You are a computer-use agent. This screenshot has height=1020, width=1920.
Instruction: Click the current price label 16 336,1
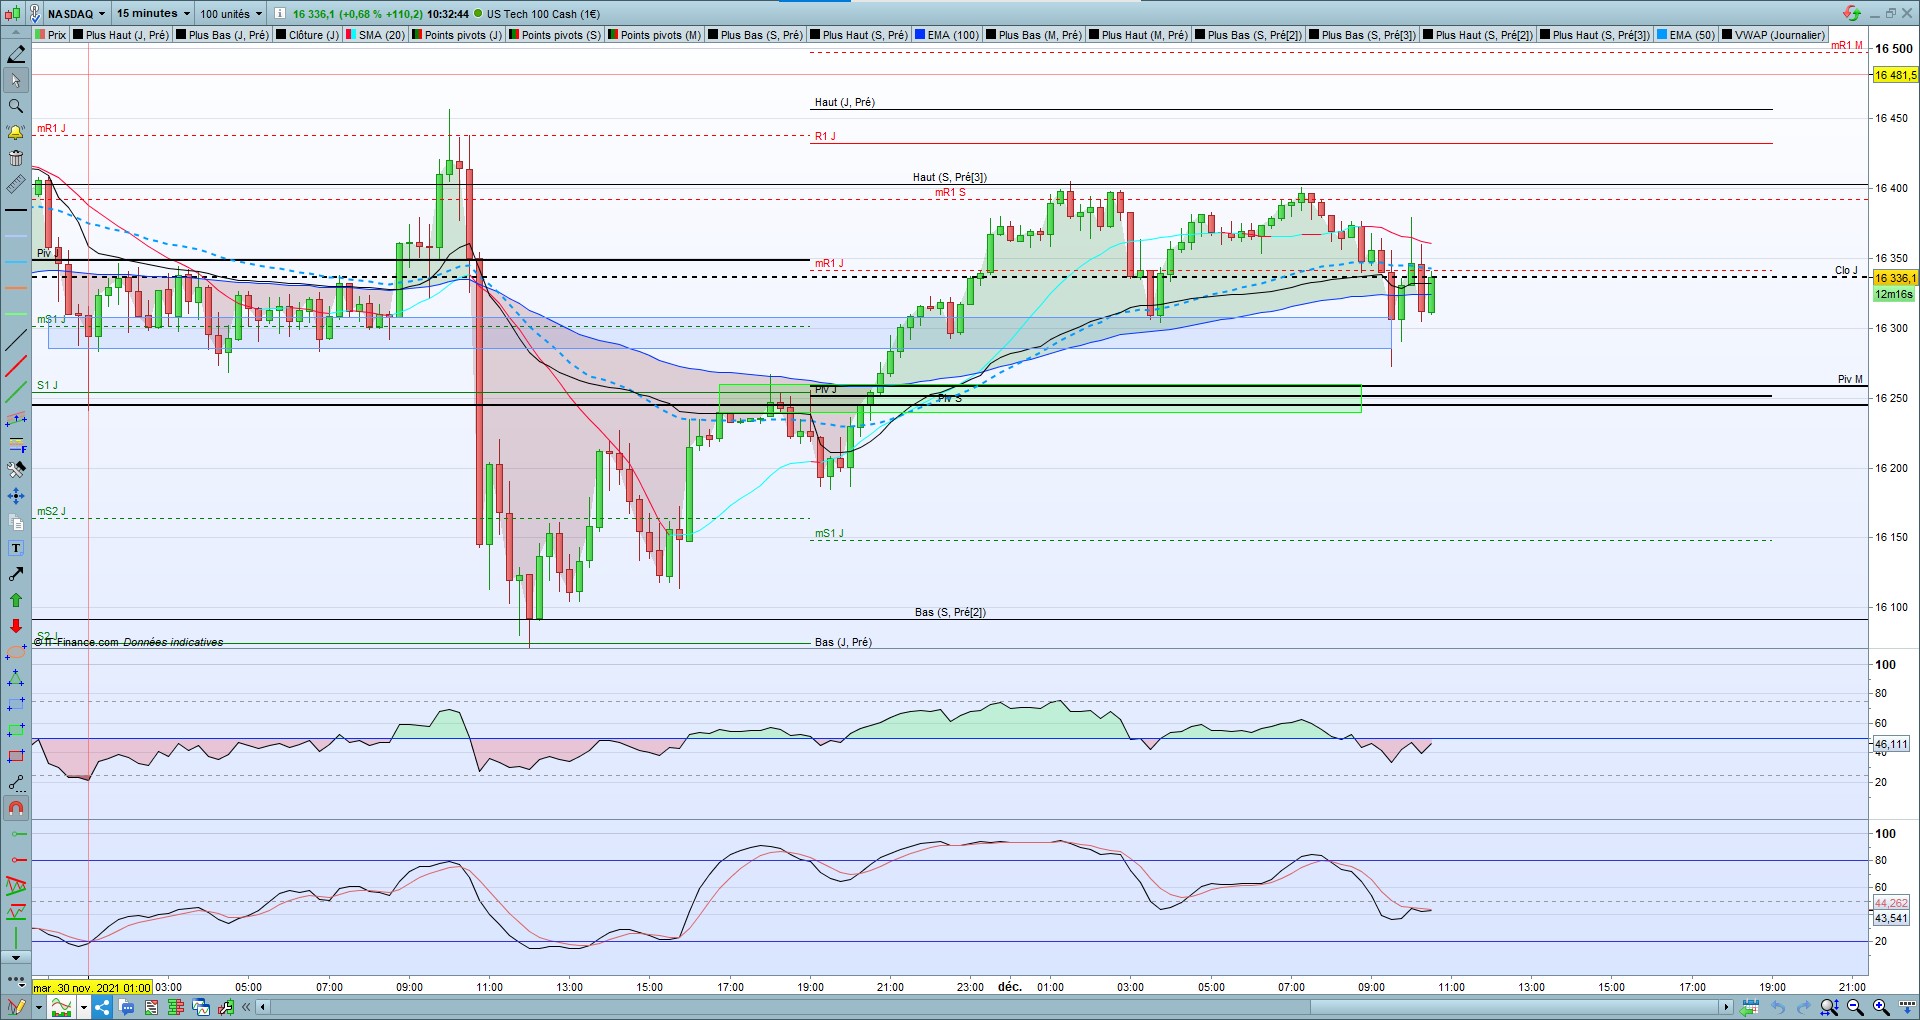[x=1895, y=278]
